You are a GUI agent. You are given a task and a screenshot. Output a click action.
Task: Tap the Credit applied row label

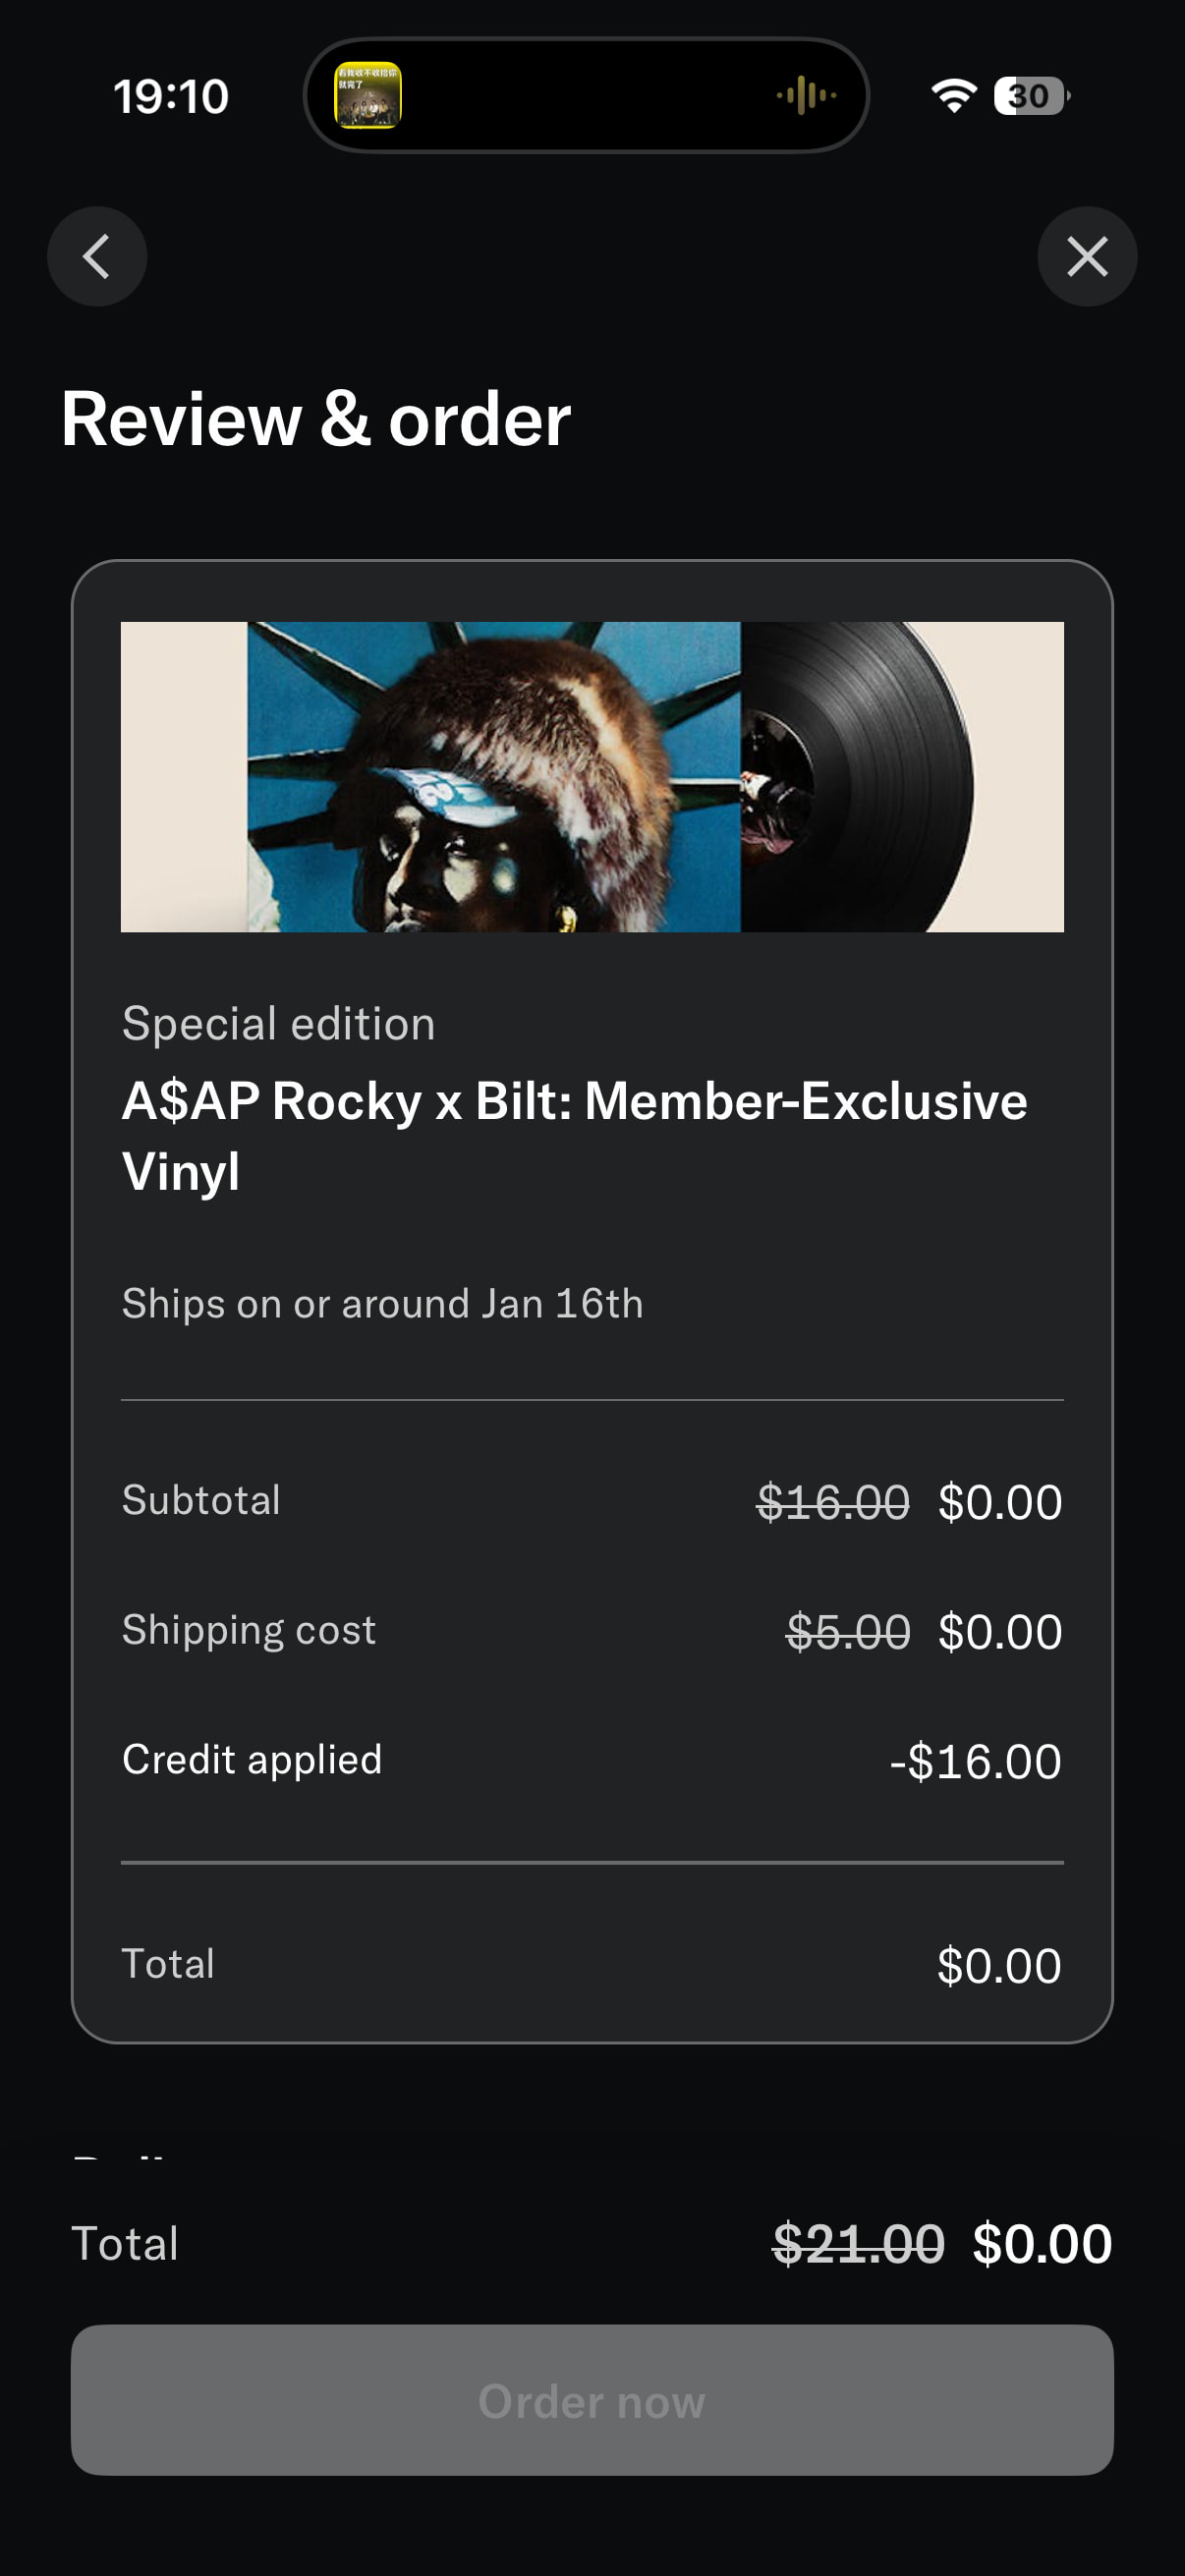252,1760
